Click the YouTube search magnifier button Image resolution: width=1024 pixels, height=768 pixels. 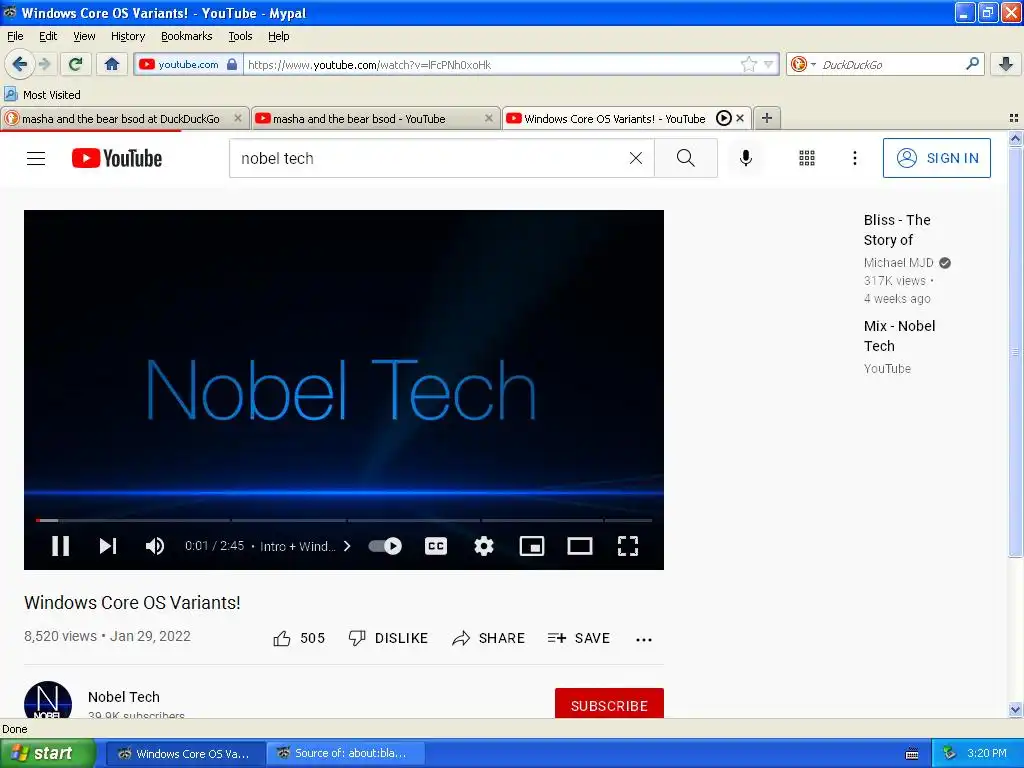686,158
